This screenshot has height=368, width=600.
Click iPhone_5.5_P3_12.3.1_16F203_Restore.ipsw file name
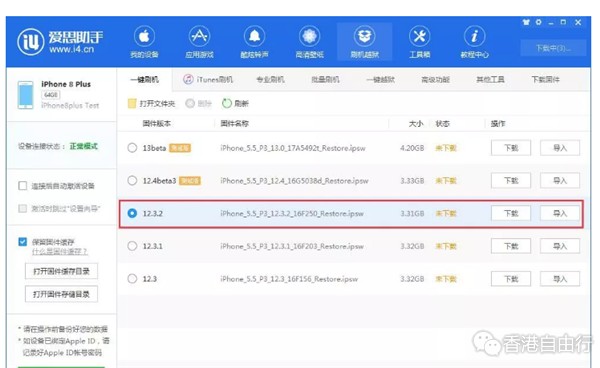[292, 246]
